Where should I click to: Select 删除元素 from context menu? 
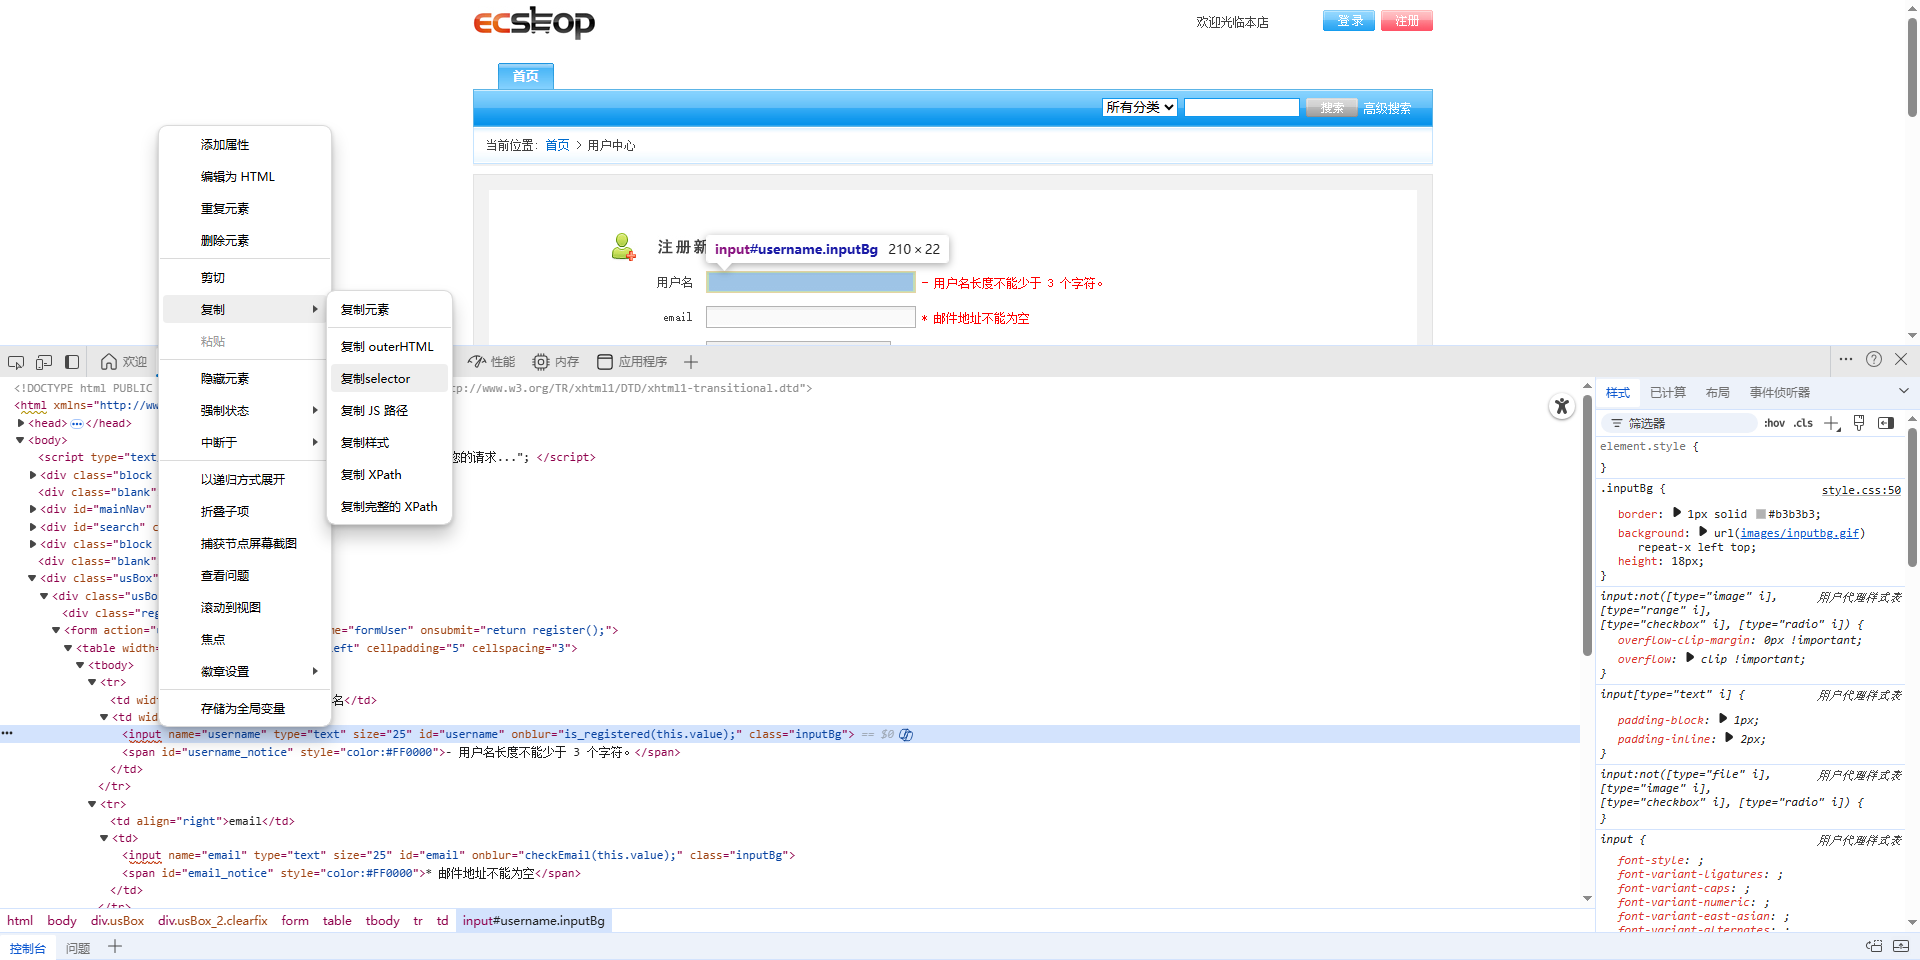point(245,240)
